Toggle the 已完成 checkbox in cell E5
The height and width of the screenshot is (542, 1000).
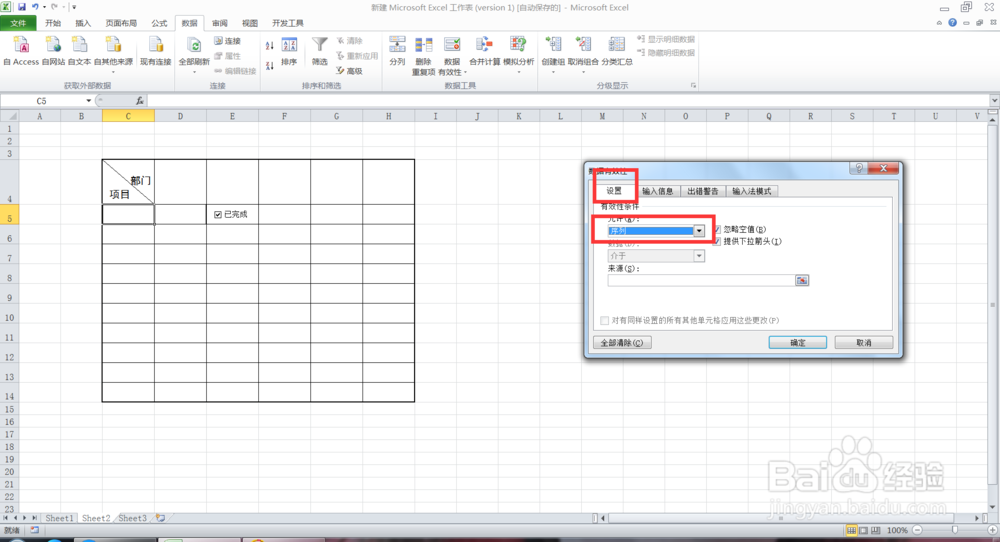pos(218,215)
